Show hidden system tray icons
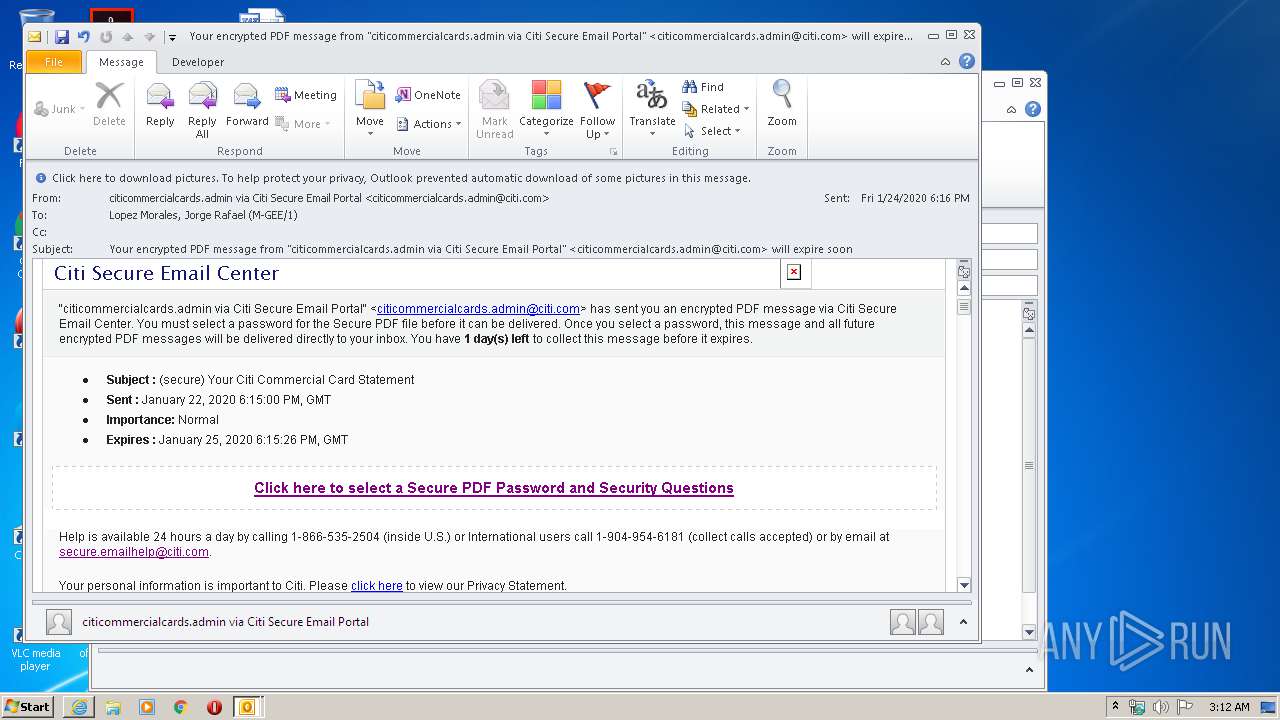This screenshot has width=1280, height=720. (1115, 706)
